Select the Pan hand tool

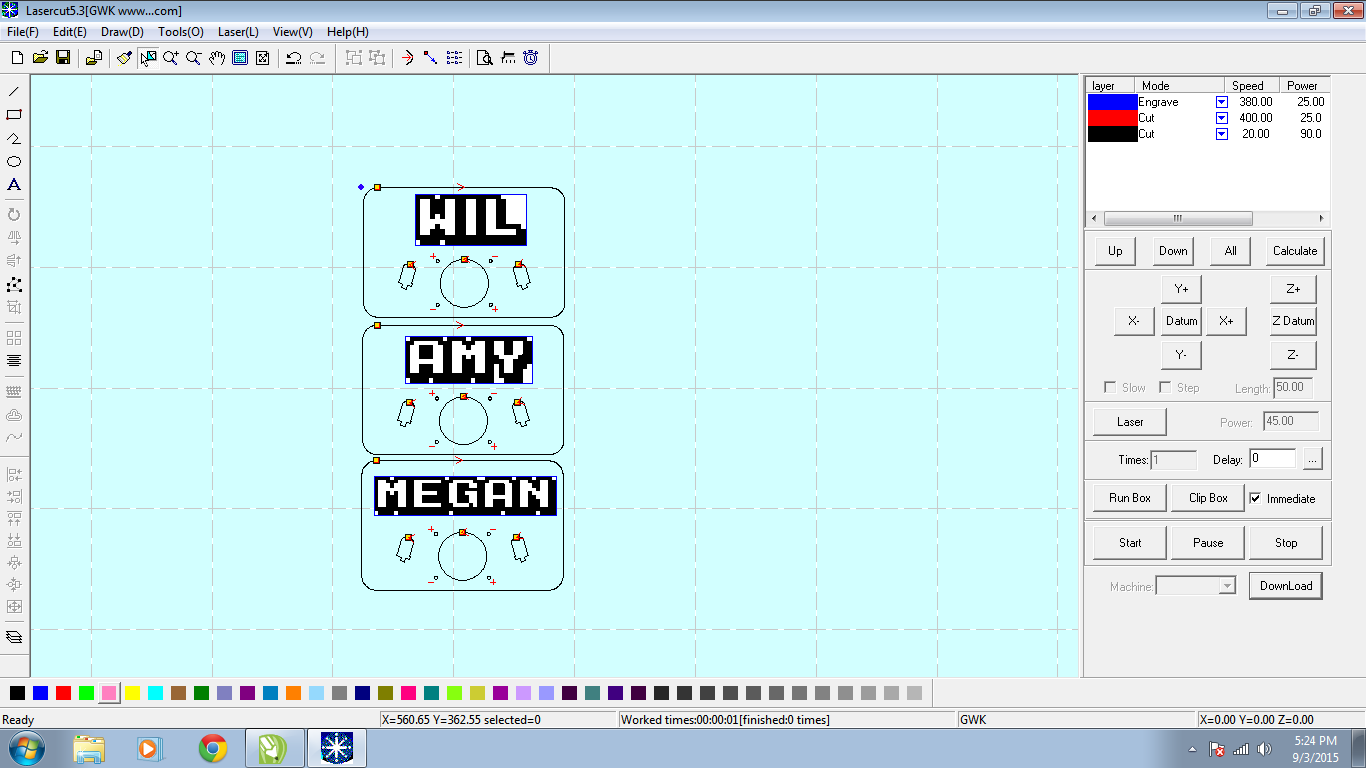(218, 57)
